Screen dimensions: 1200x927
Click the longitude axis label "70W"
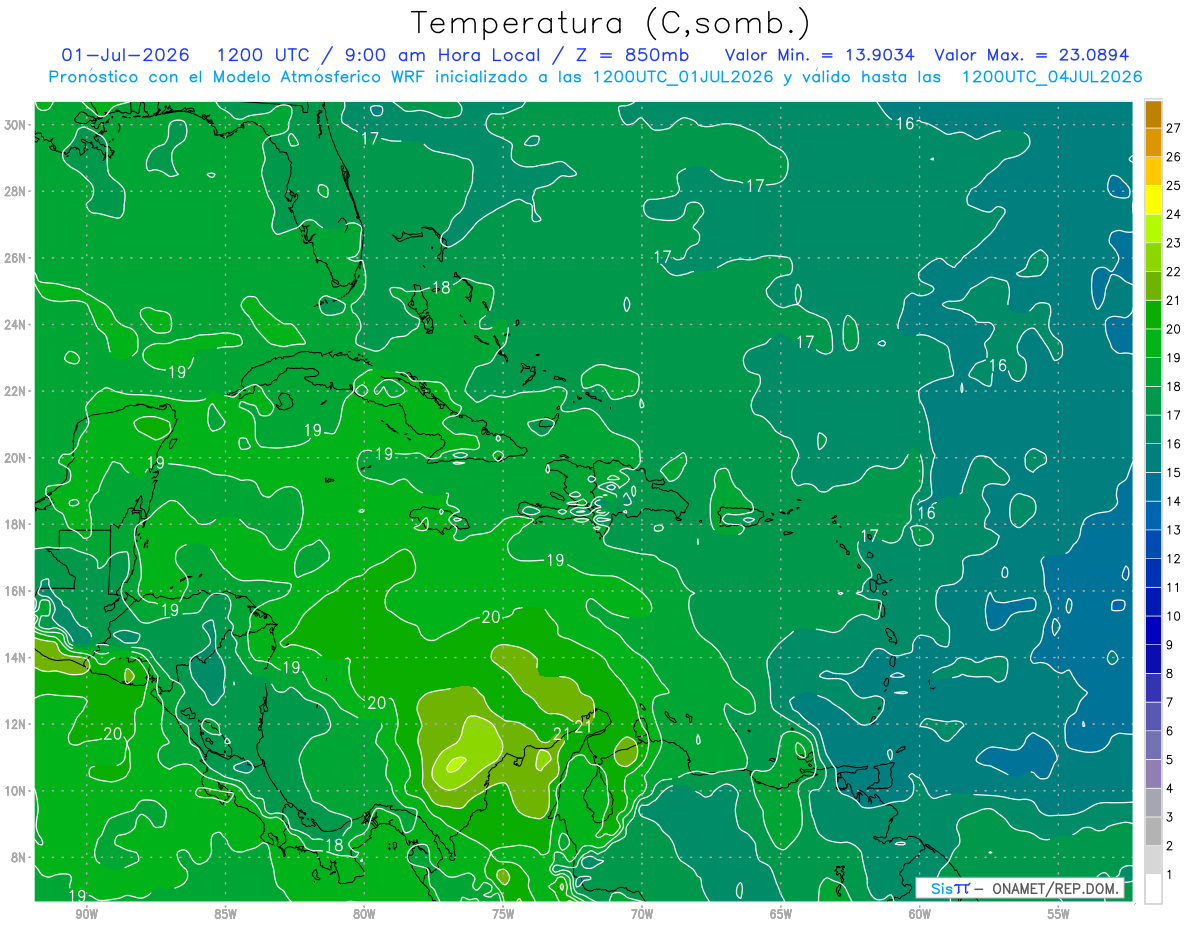click(642, 914)
